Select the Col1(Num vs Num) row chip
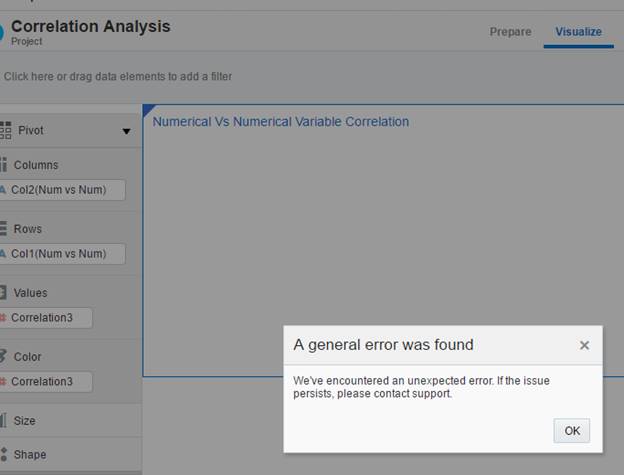624x475 pixels. click(64, 254)
